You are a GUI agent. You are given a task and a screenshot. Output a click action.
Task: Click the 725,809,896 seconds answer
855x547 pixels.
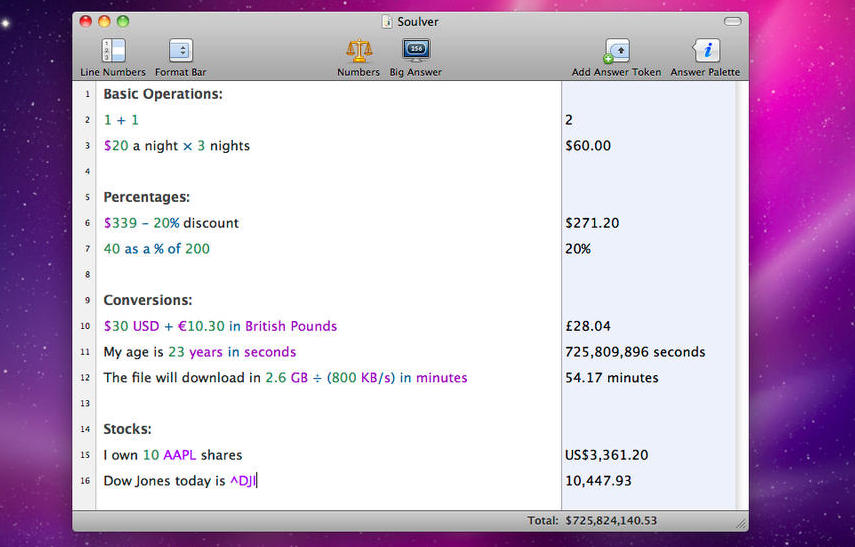[x=635, y=352]
